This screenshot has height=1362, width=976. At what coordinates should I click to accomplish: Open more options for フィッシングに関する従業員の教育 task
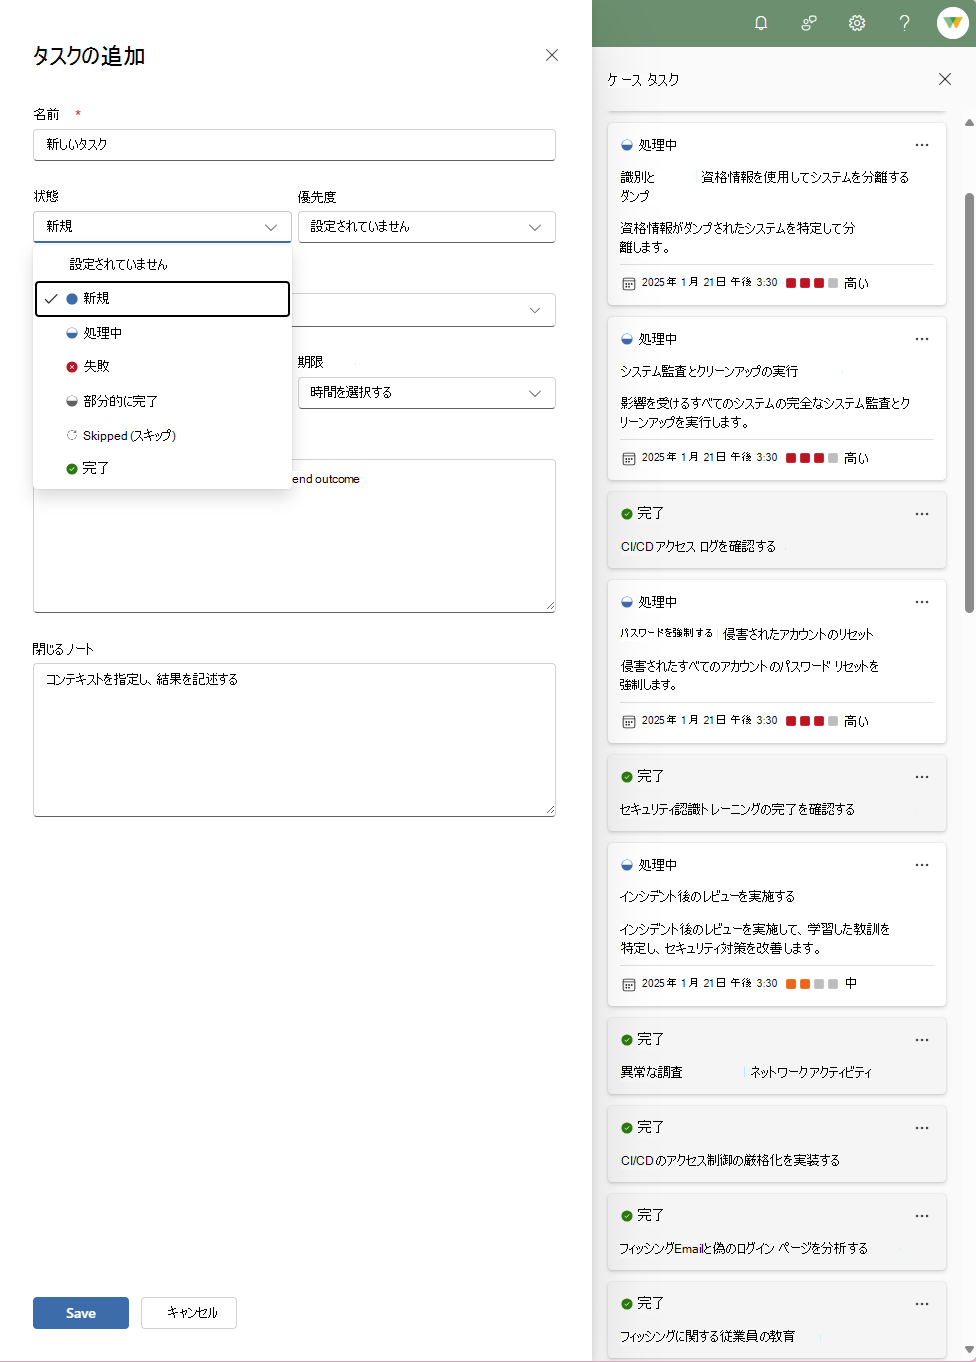pyautogui.click(x=922, y=1304)
